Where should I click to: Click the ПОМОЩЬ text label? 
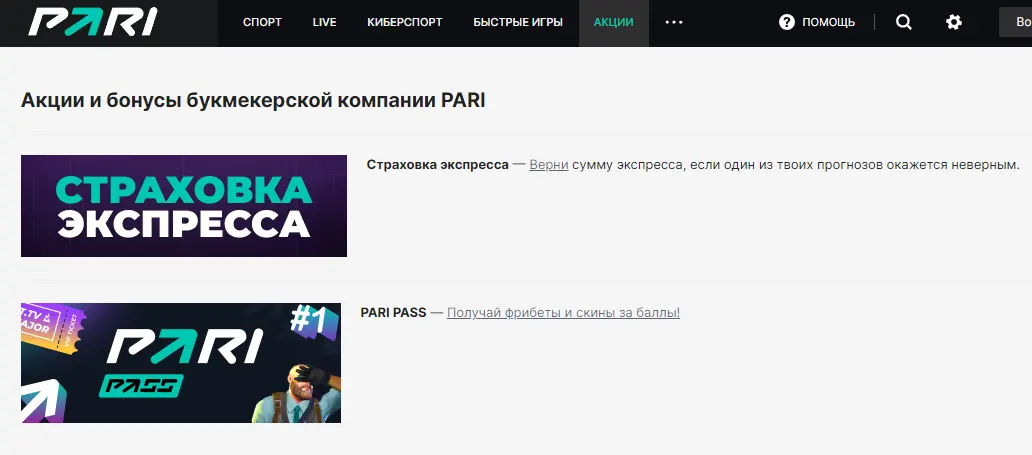coord(829,22)
